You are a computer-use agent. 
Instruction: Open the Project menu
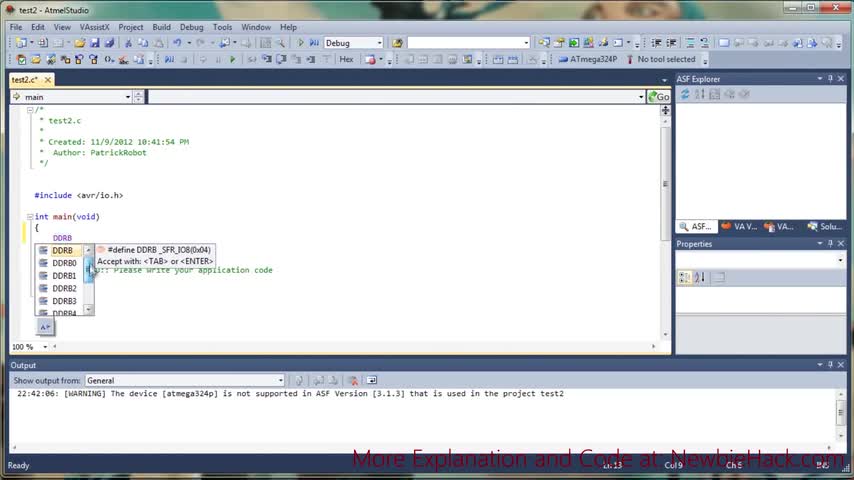[131, 27]
